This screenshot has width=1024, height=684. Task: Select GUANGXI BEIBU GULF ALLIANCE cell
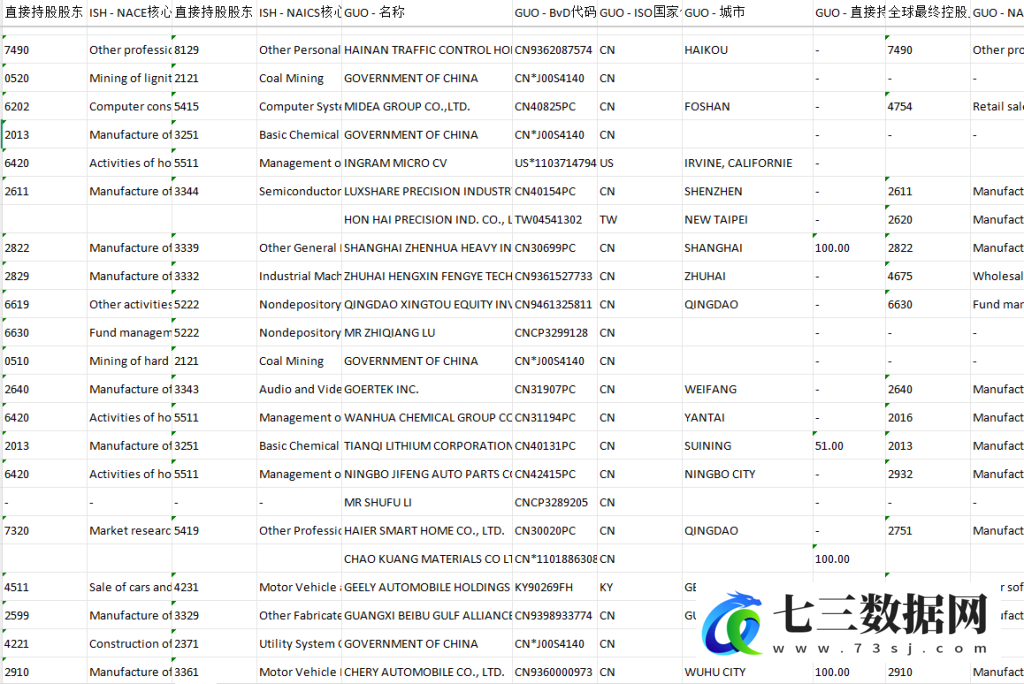pos(427,615)
